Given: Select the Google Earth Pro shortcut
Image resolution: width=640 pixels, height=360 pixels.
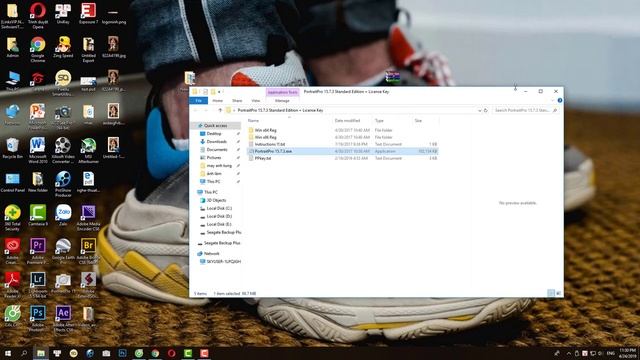Looking at the screenshot, I should (63, 251).
